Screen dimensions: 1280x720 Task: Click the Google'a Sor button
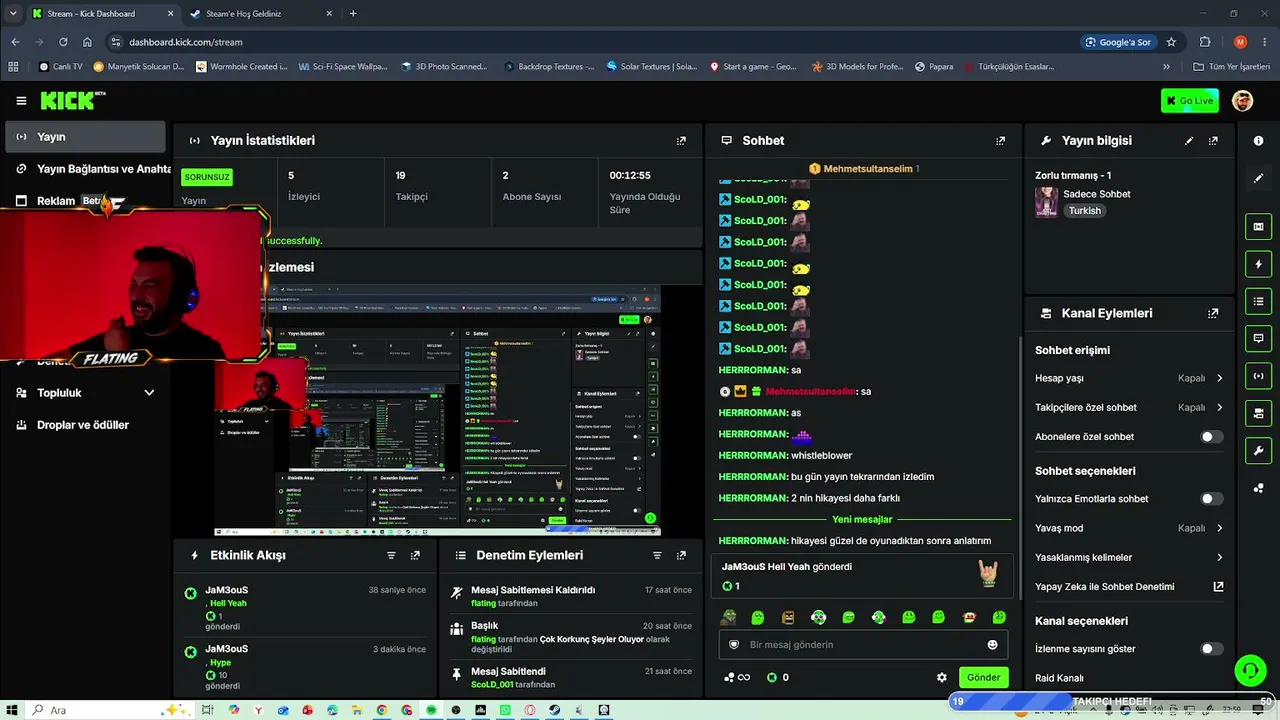(1118, 42)
